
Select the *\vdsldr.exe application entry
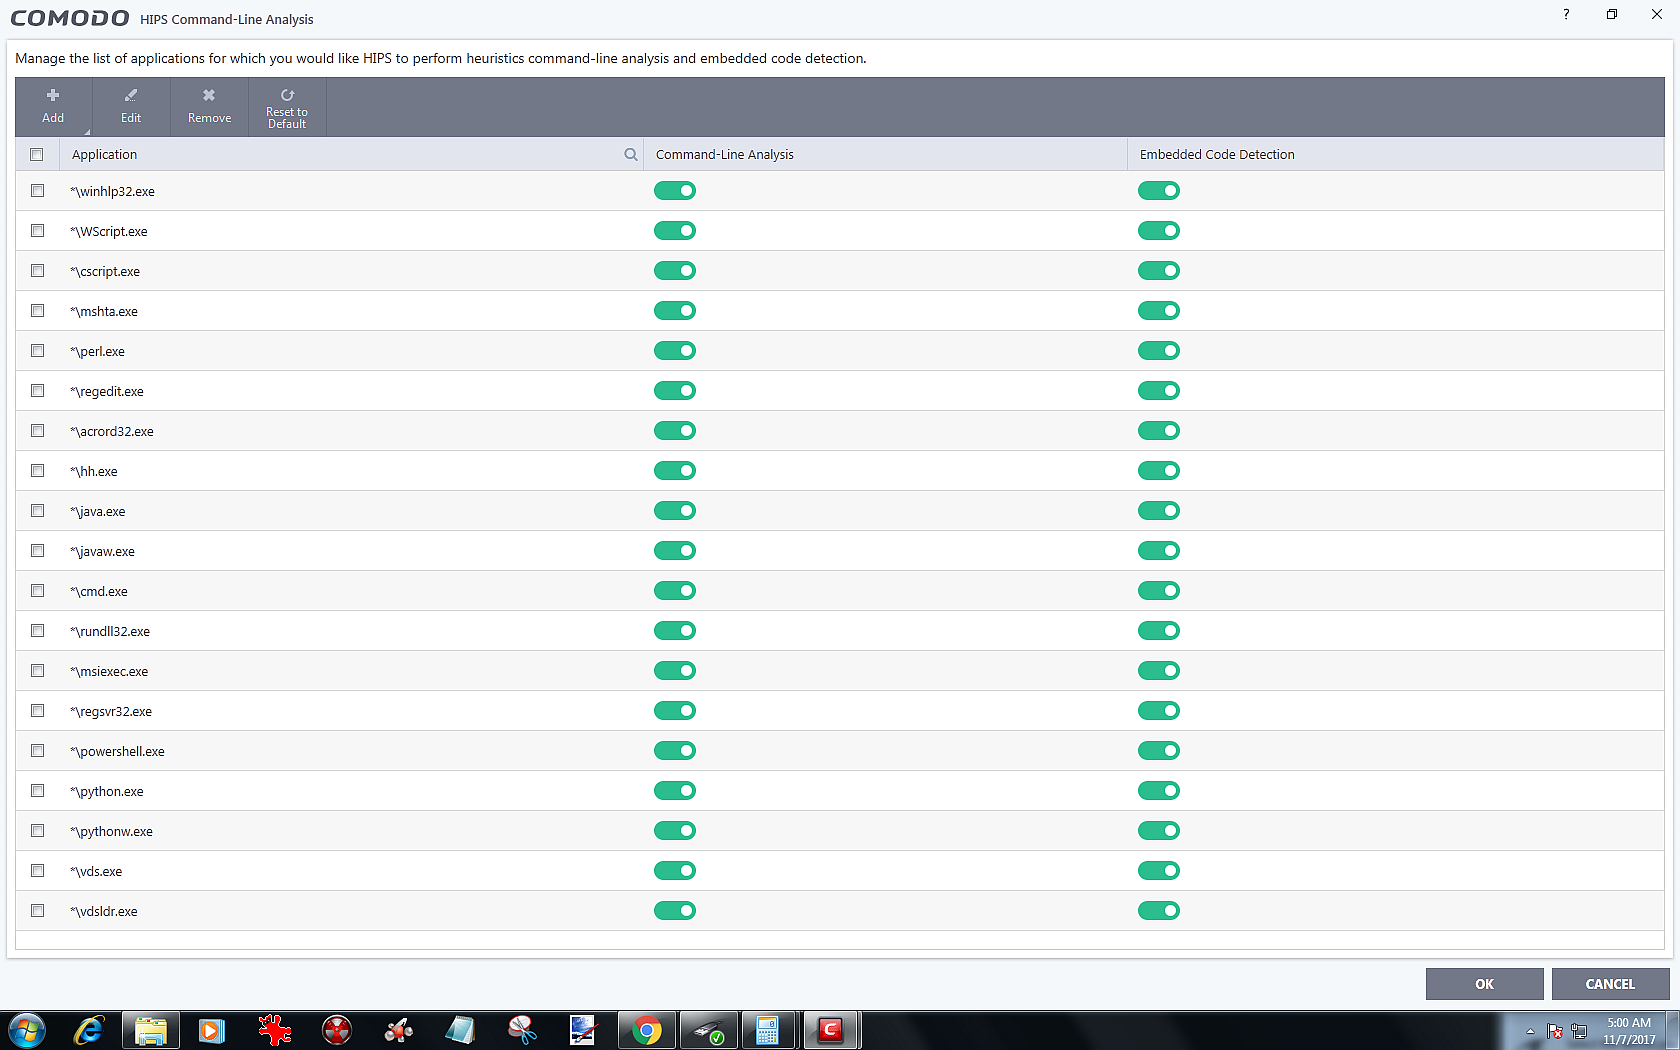tap(104, 911)
